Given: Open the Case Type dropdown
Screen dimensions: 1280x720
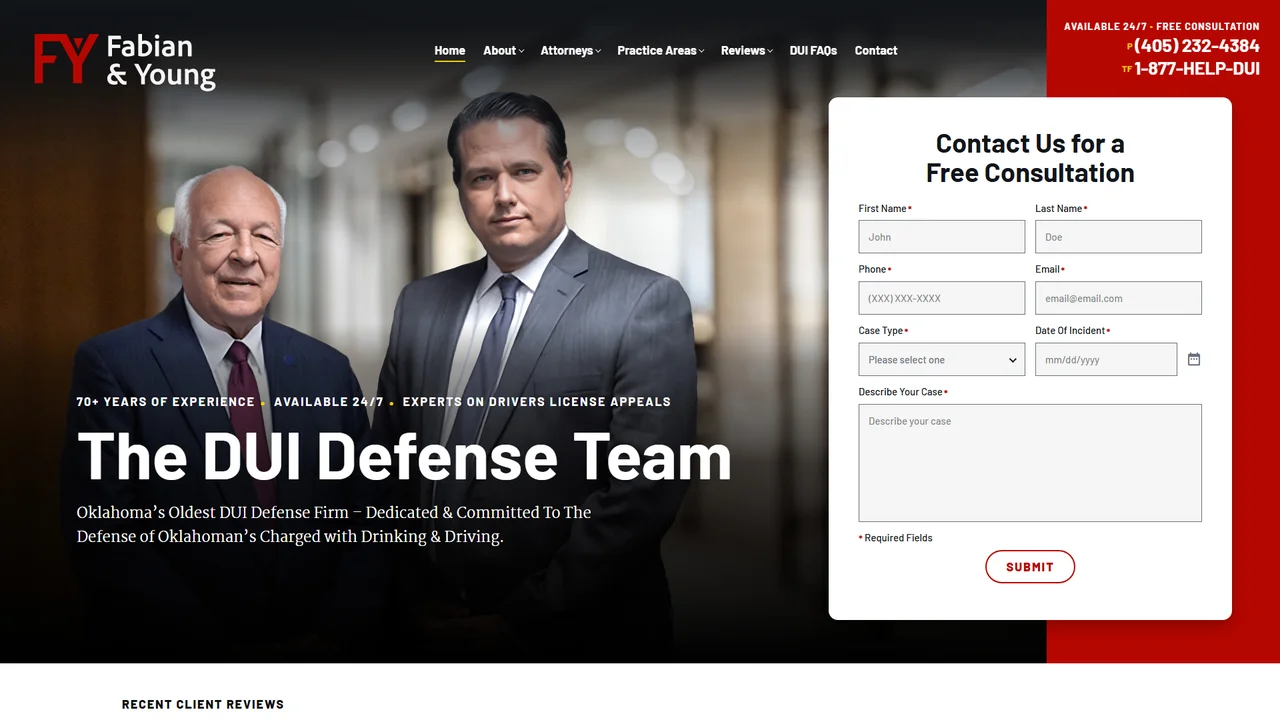Looking at the screenshot, I should pyautogui.click(x=942, y=360).
